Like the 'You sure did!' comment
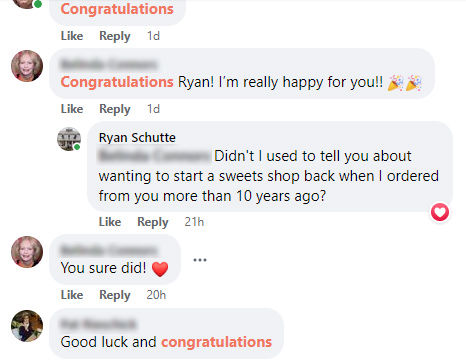Screen dimensions: 466x362 click(72, 295)
